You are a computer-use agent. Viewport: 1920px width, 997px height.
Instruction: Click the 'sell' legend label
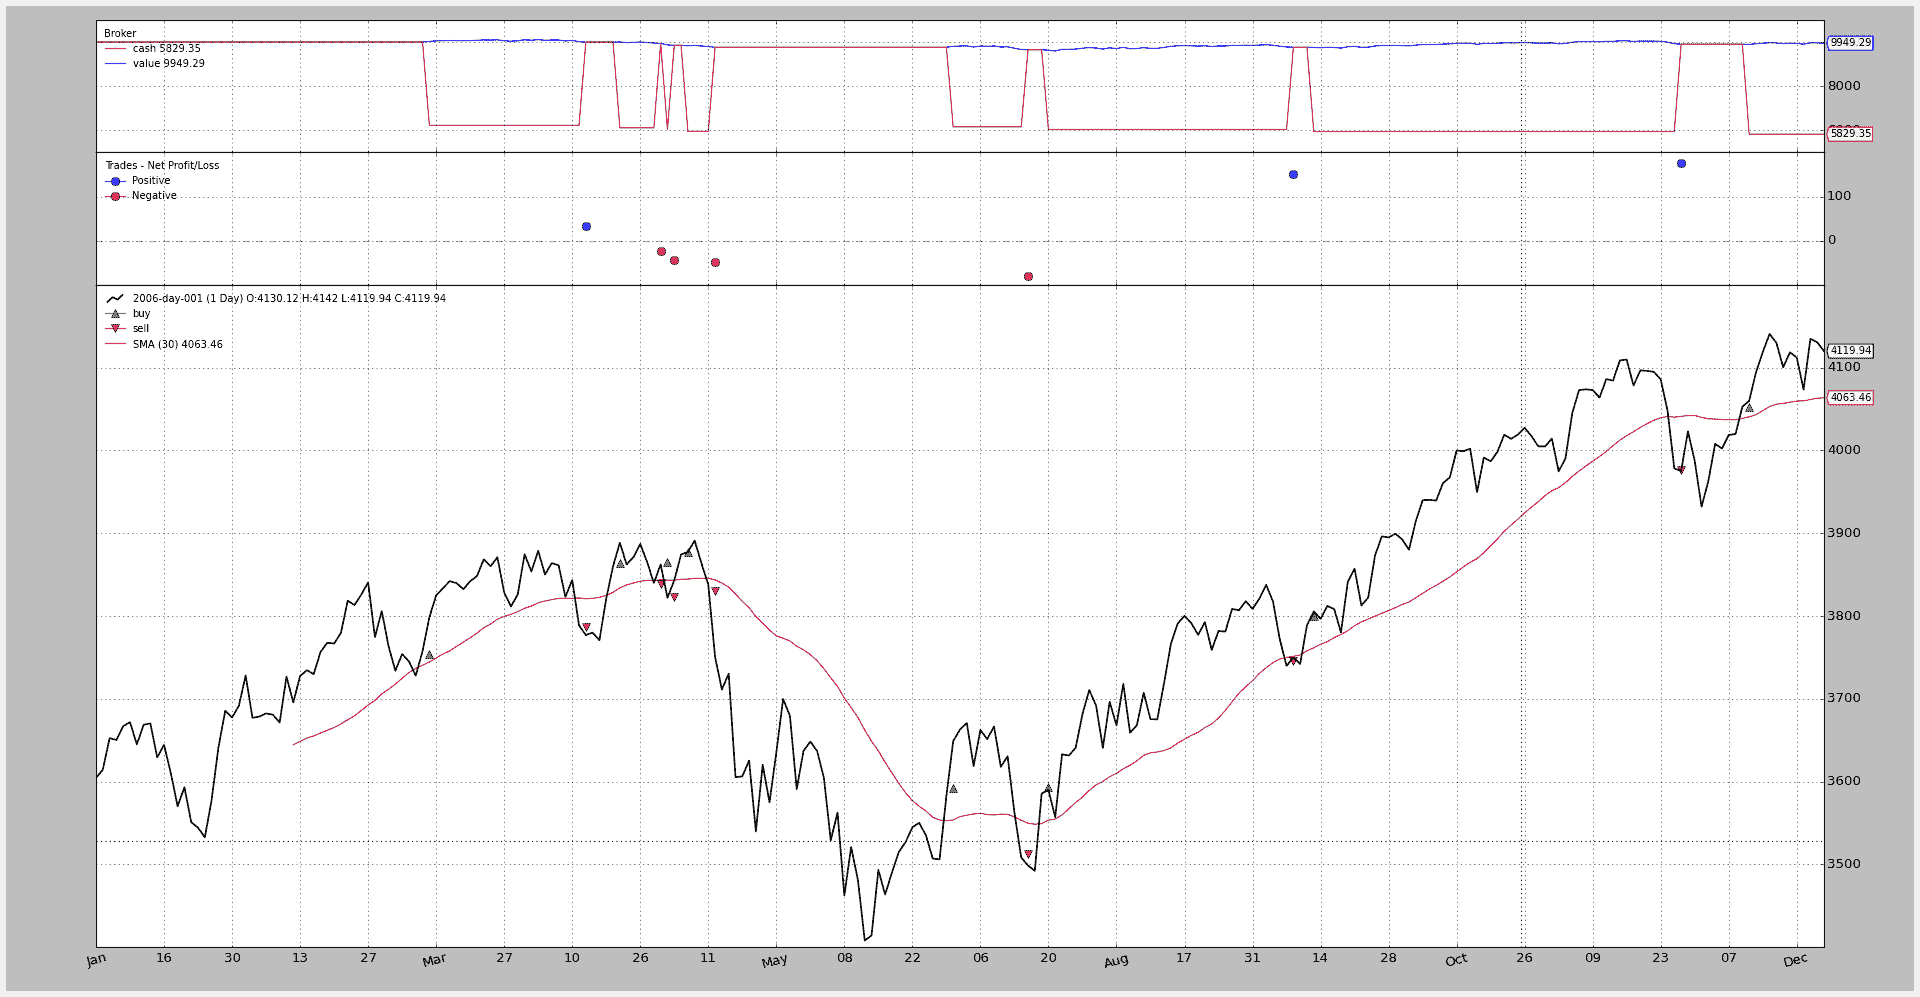click(140, 329)
